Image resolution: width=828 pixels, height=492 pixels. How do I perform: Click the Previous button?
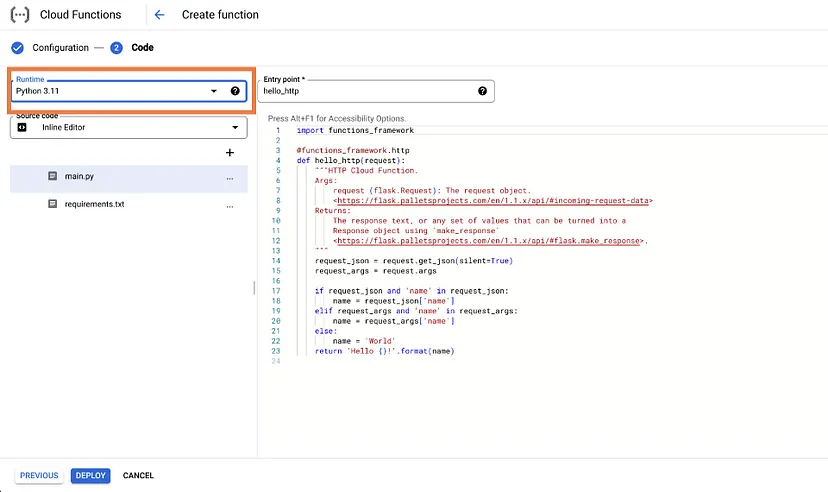[39, 475]
